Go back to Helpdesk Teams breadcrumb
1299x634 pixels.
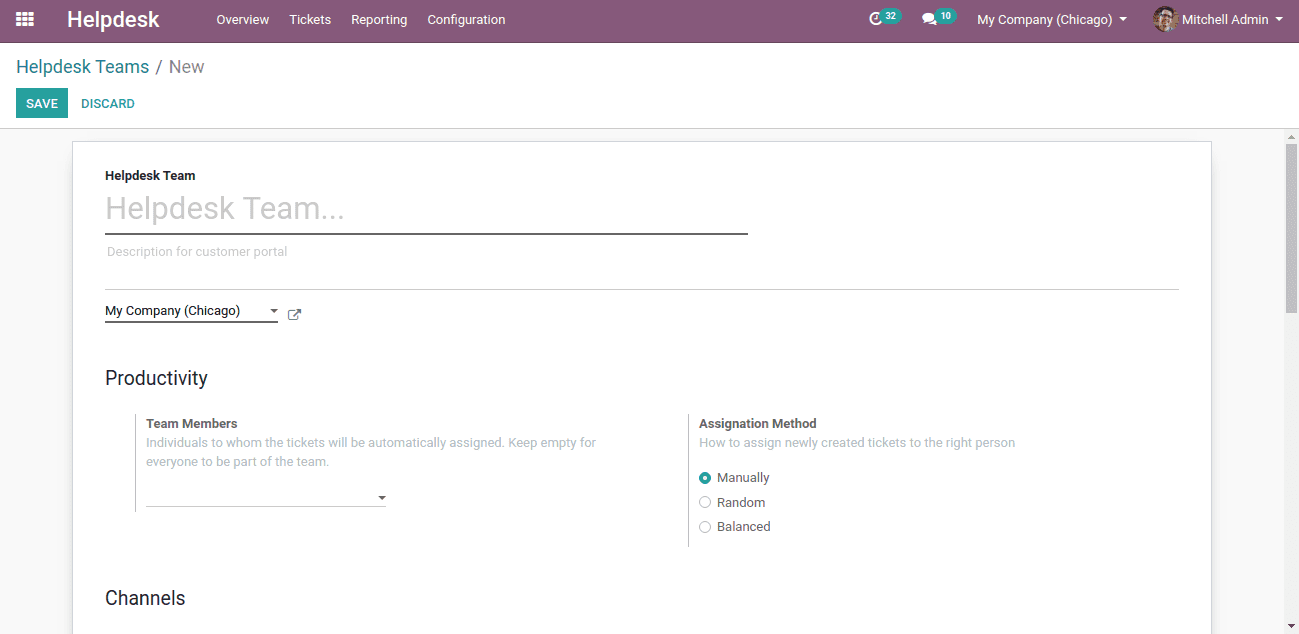(82, 67)
